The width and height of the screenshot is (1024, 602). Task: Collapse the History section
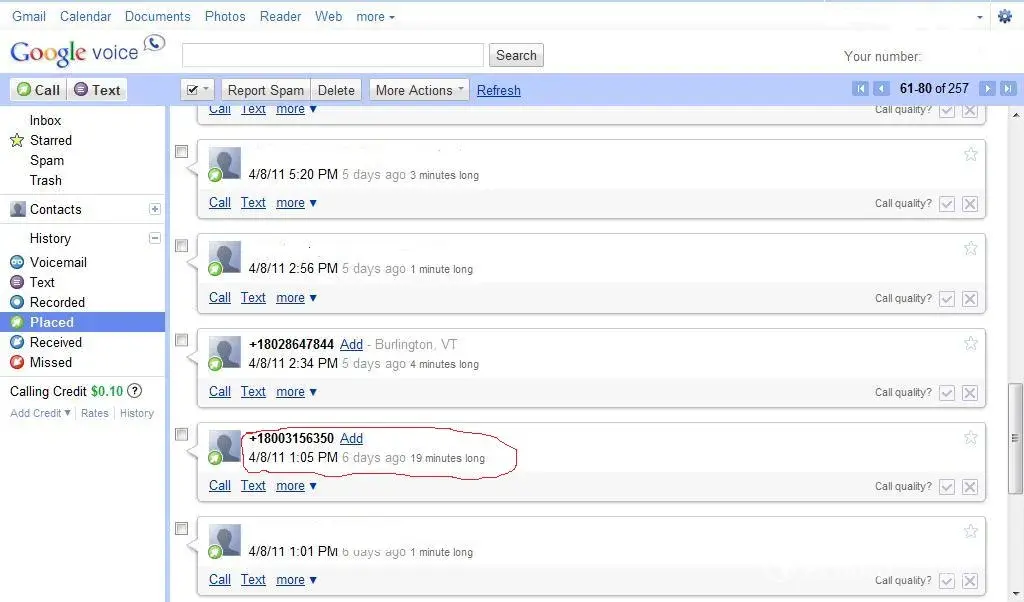[155, 238]
